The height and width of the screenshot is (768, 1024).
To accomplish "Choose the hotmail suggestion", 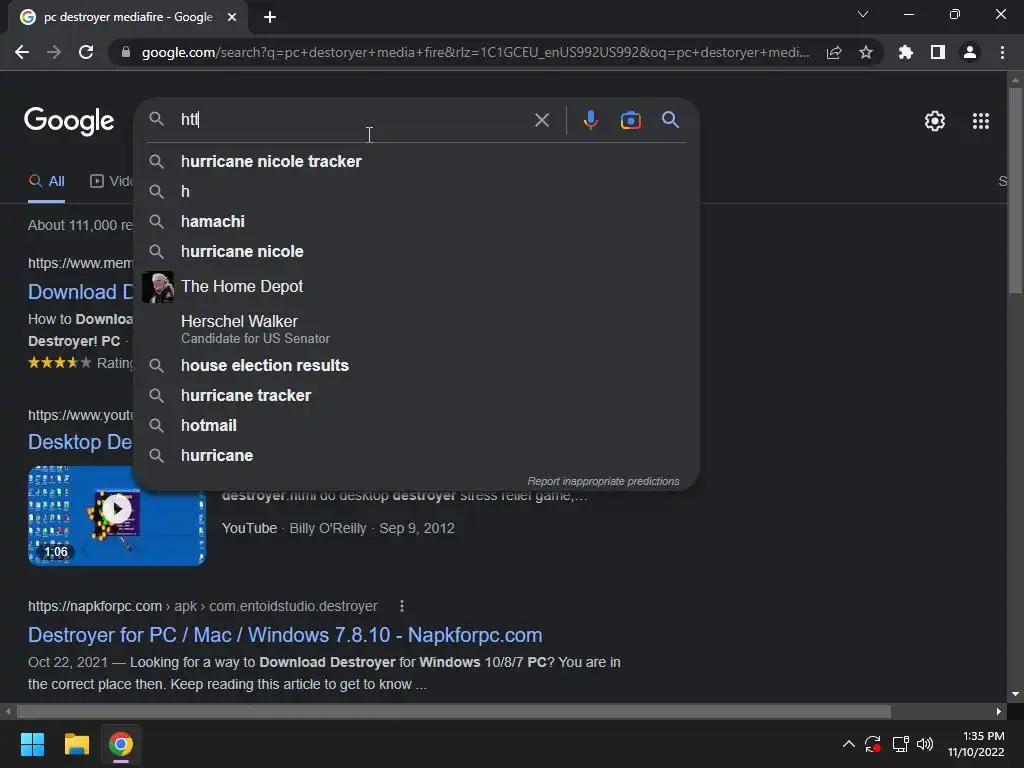I will pos(416,425).
